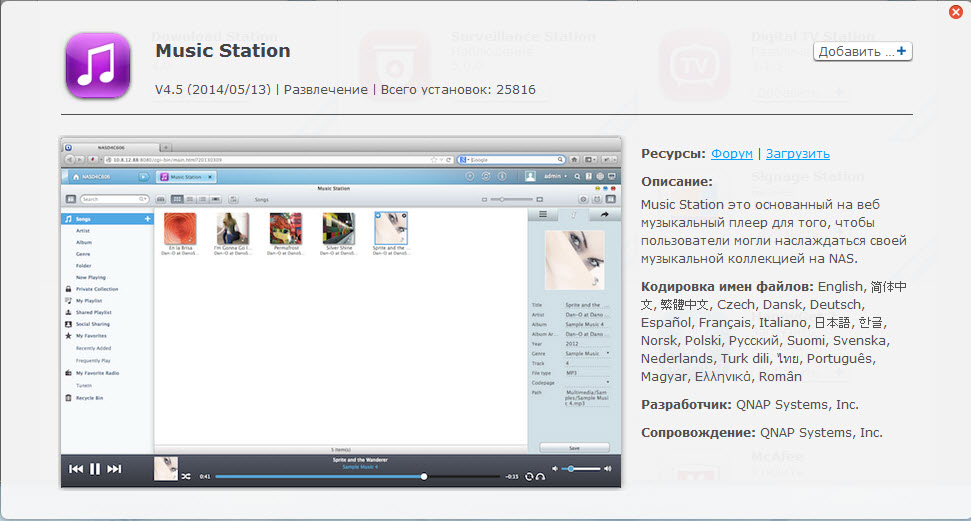
Task: Click the 'Всего установок: 25816' text
Action: [458, 90]
